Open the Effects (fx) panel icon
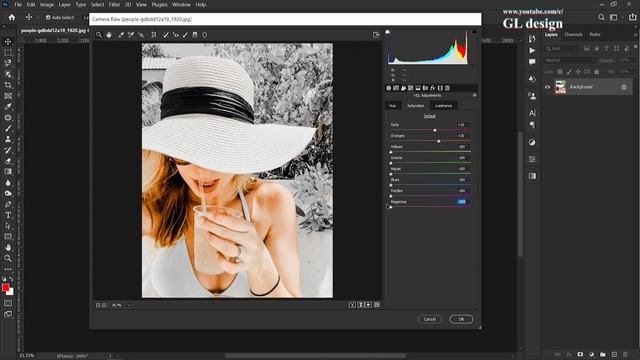Viewport: 640px width, 360px height. tap(433, 88)
